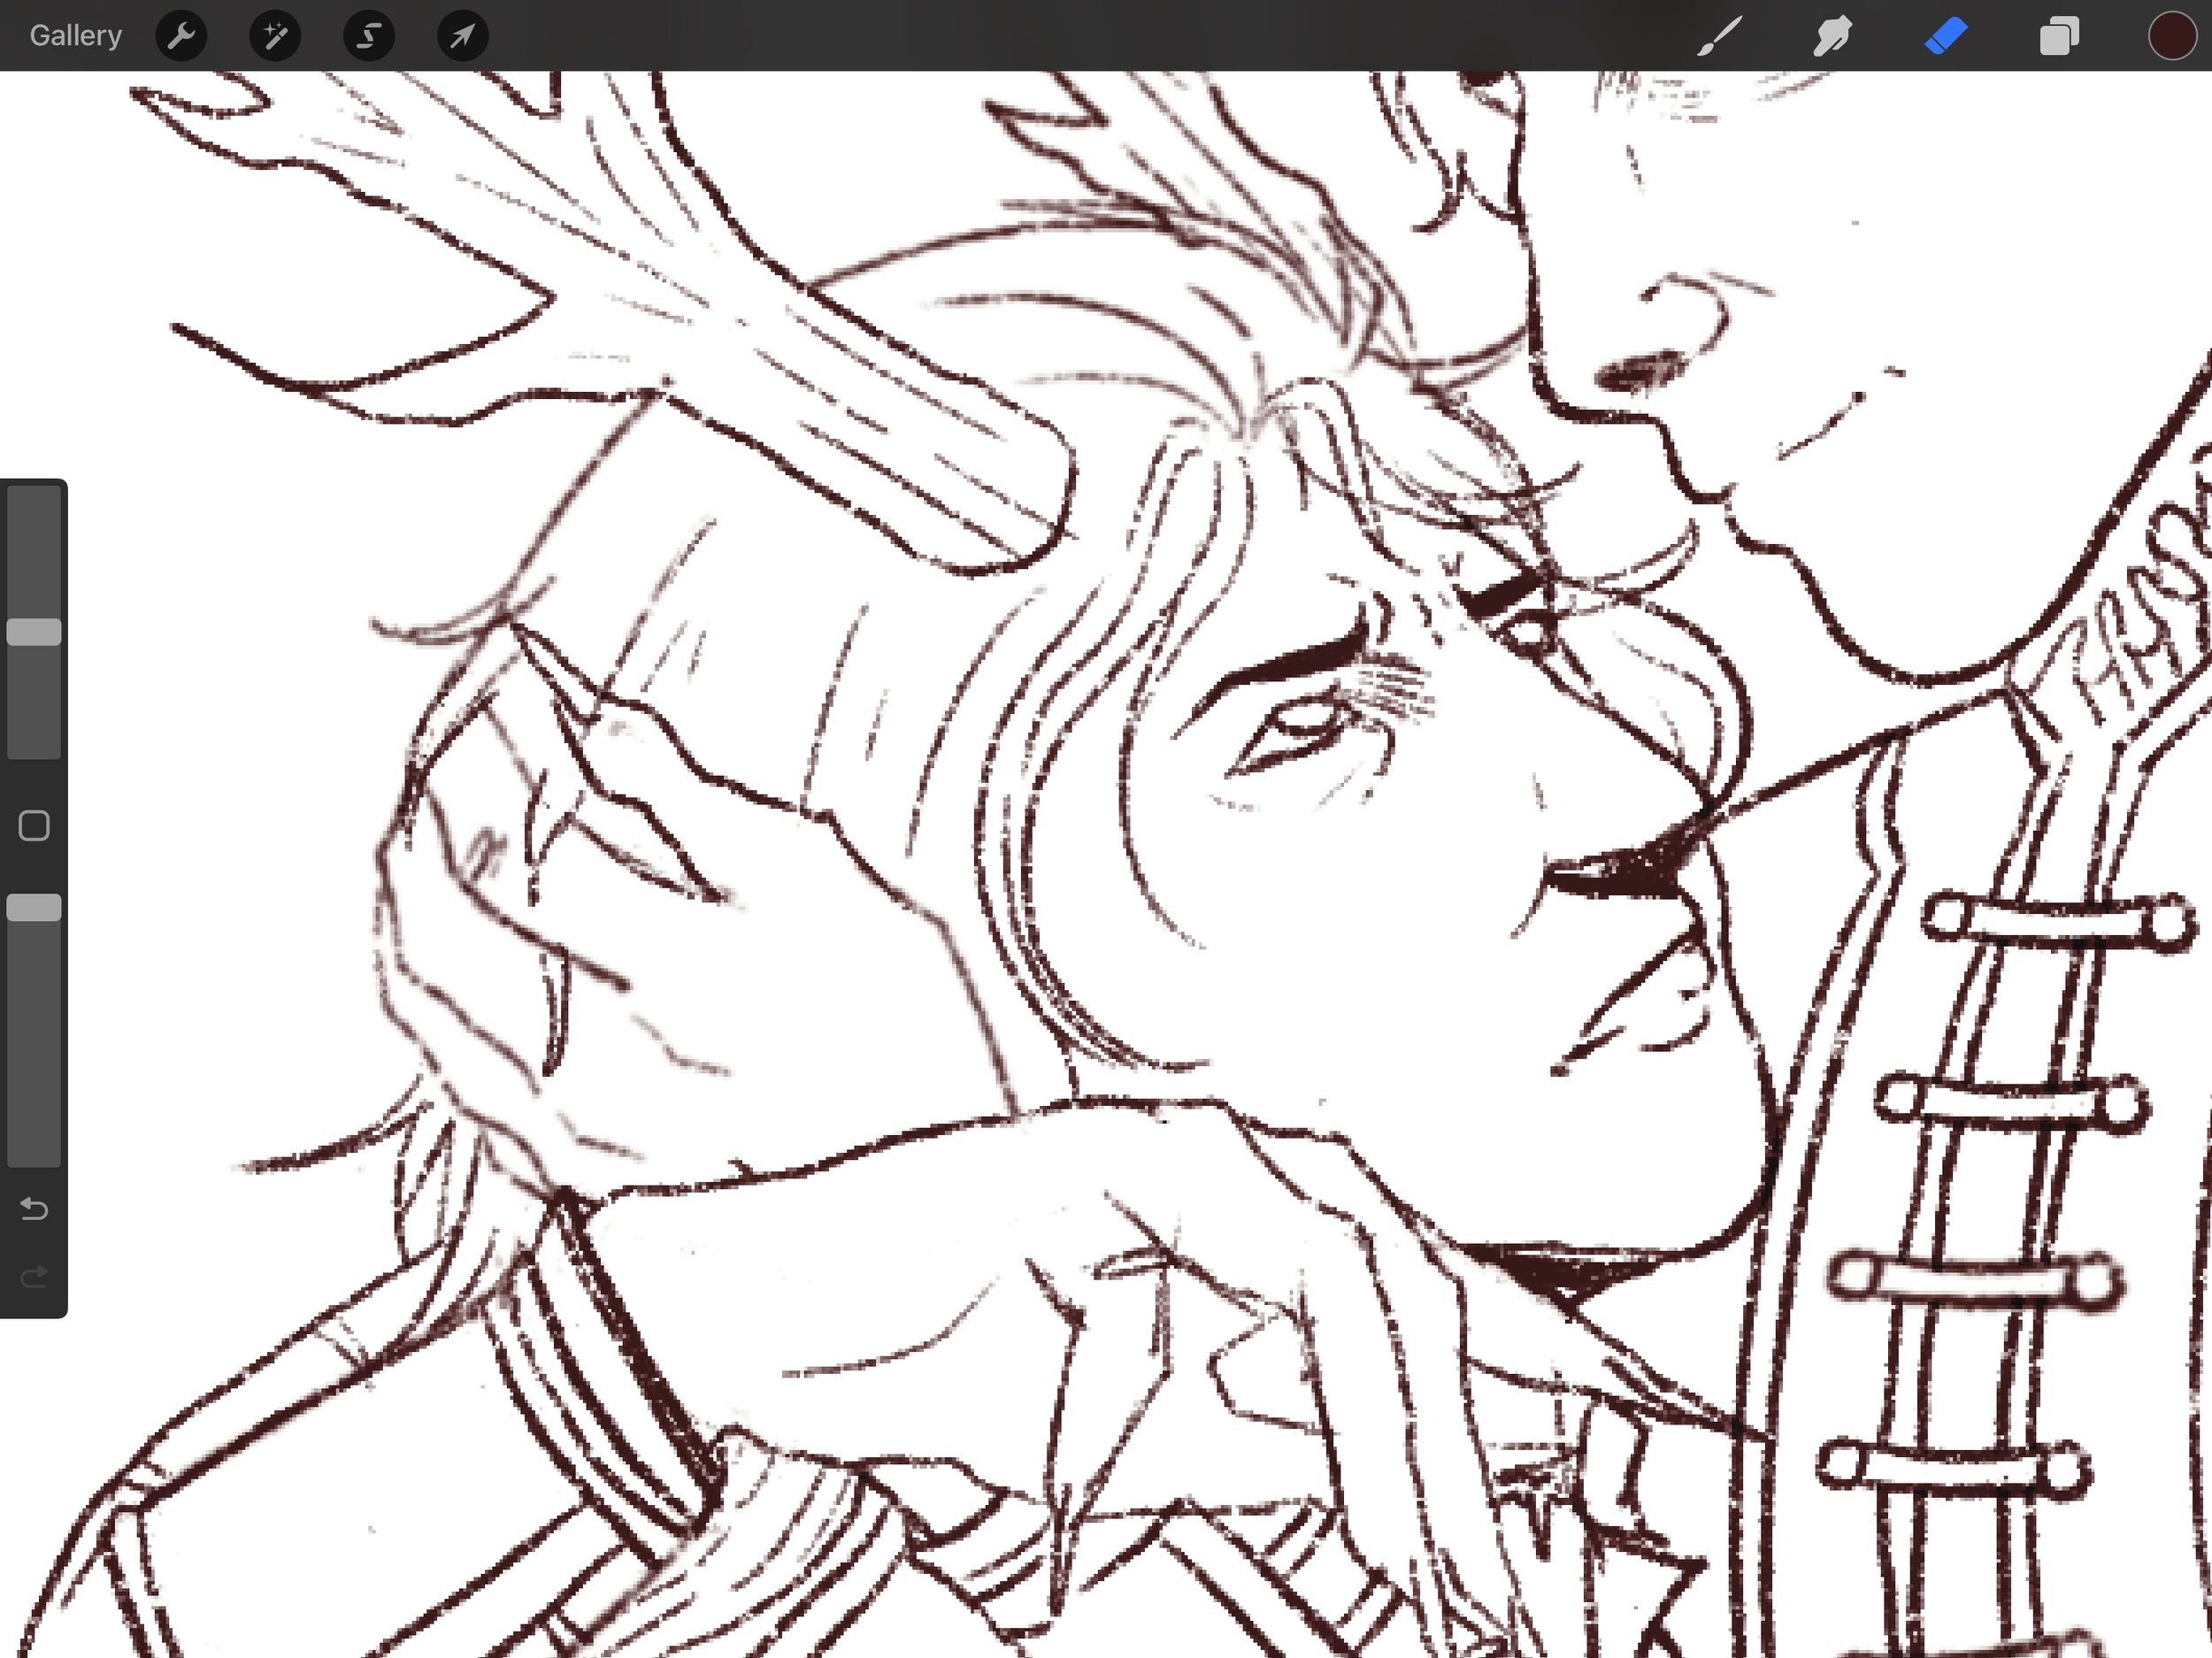Activate the Selection tool
The height and width of the screenshot is (1658, 2212).
click(x=368, y=36)
